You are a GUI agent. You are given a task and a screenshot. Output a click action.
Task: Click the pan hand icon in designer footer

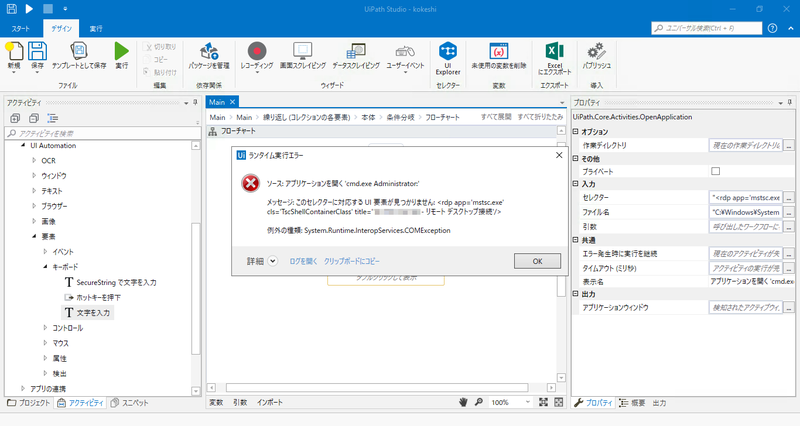click(463, 402)
